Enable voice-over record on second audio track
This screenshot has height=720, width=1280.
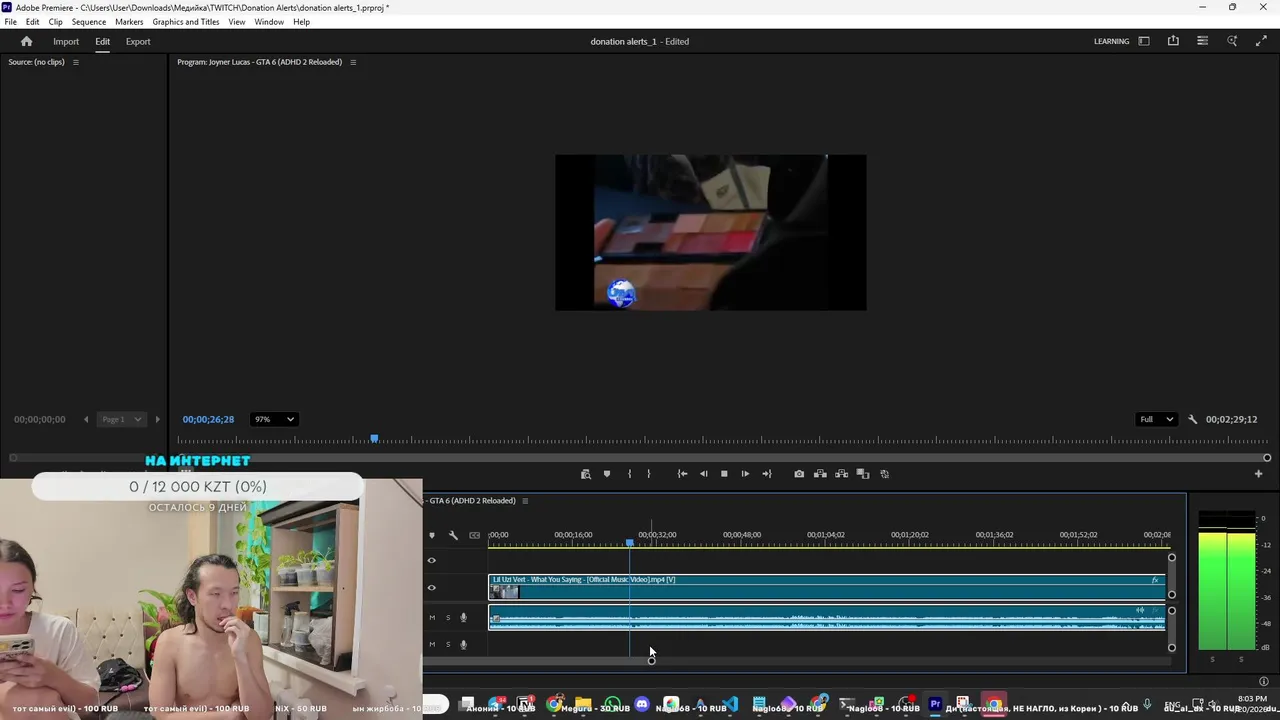(463, 645)
